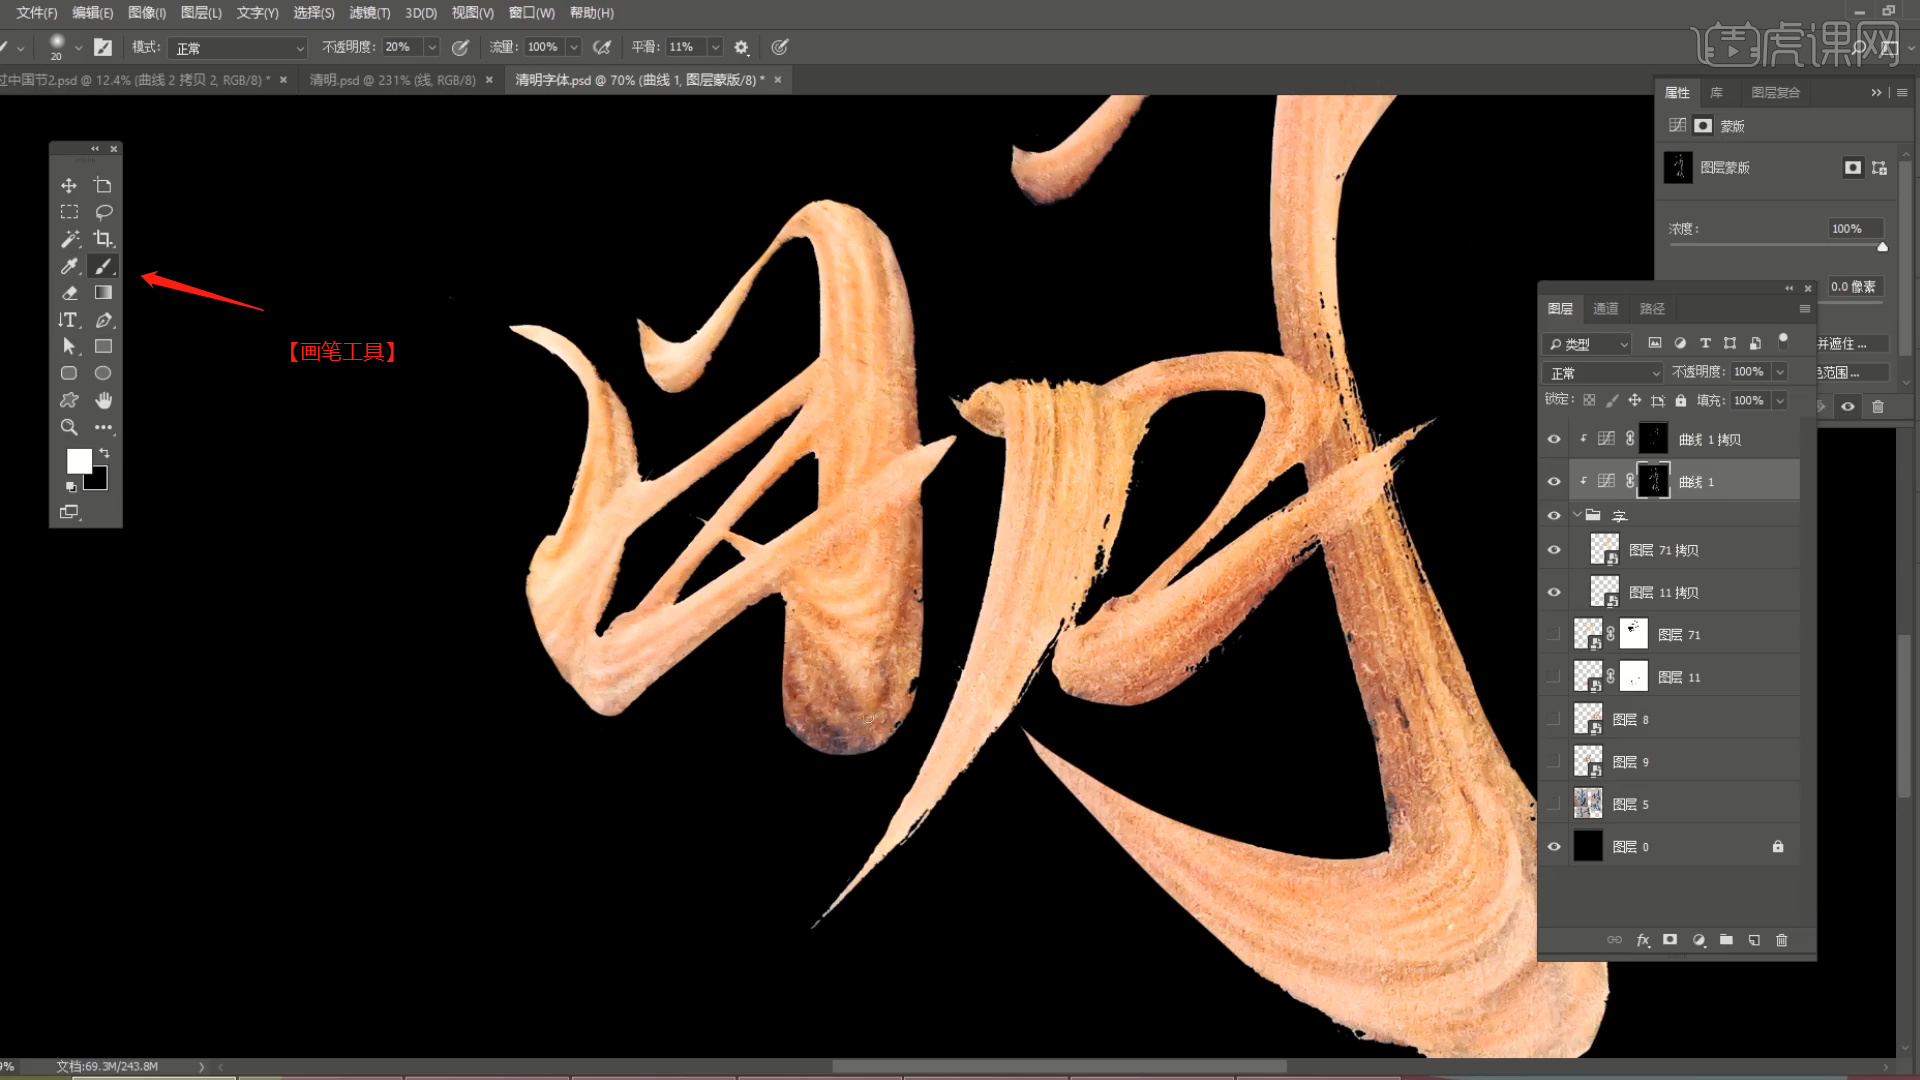Select the Zoom magnifier tool

69,427
